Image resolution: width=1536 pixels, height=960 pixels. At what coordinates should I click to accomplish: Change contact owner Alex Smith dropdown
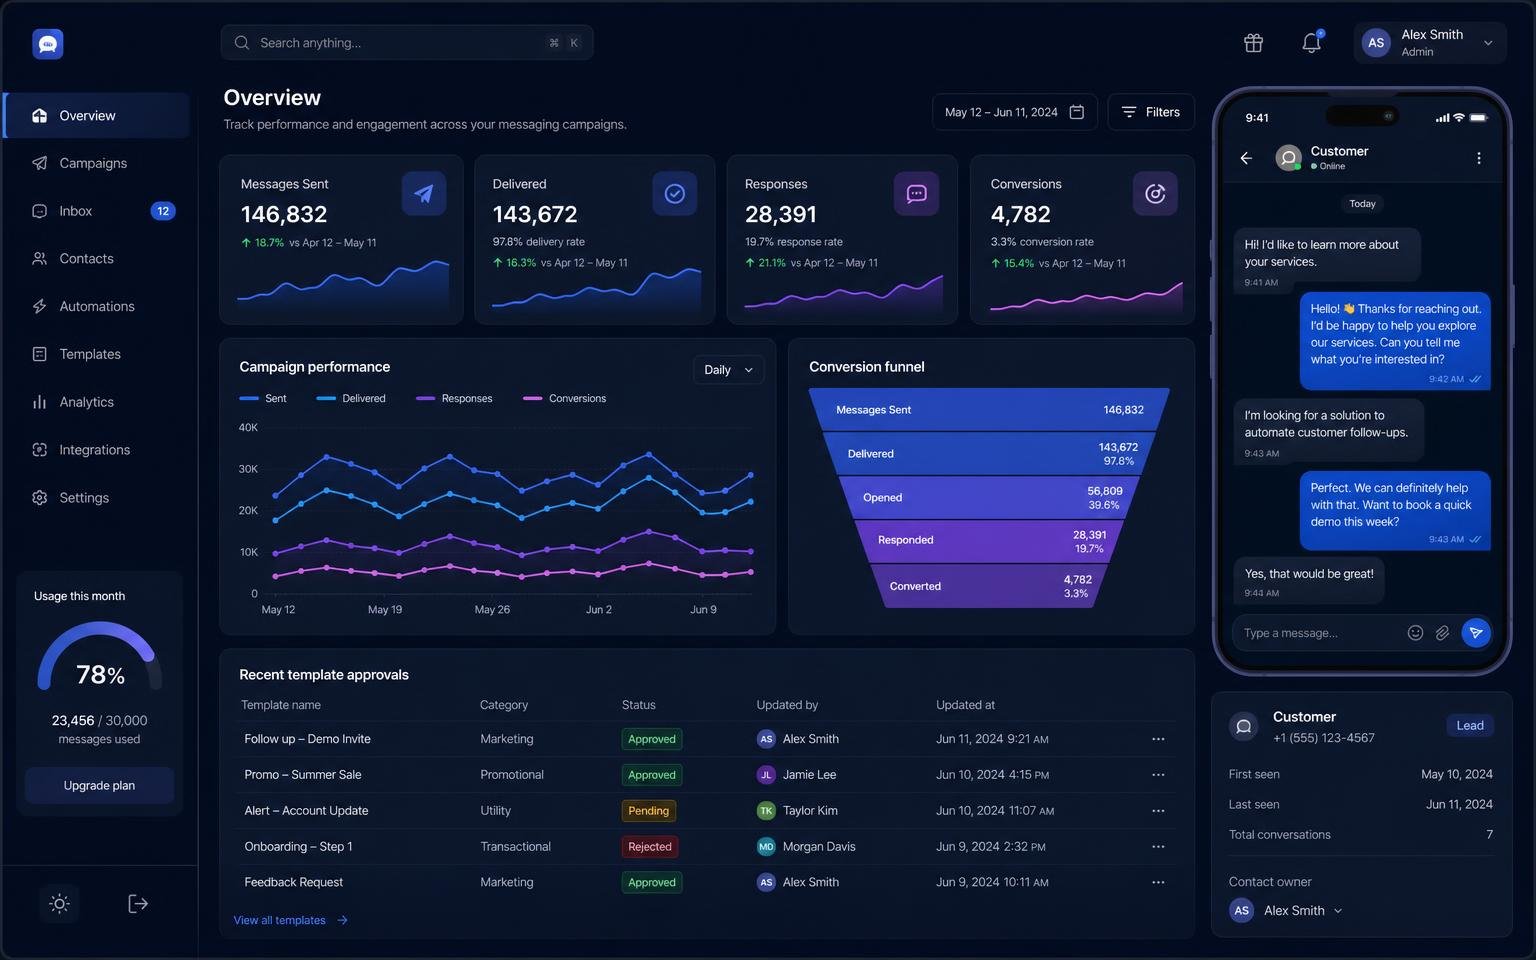click(1286, 911)
